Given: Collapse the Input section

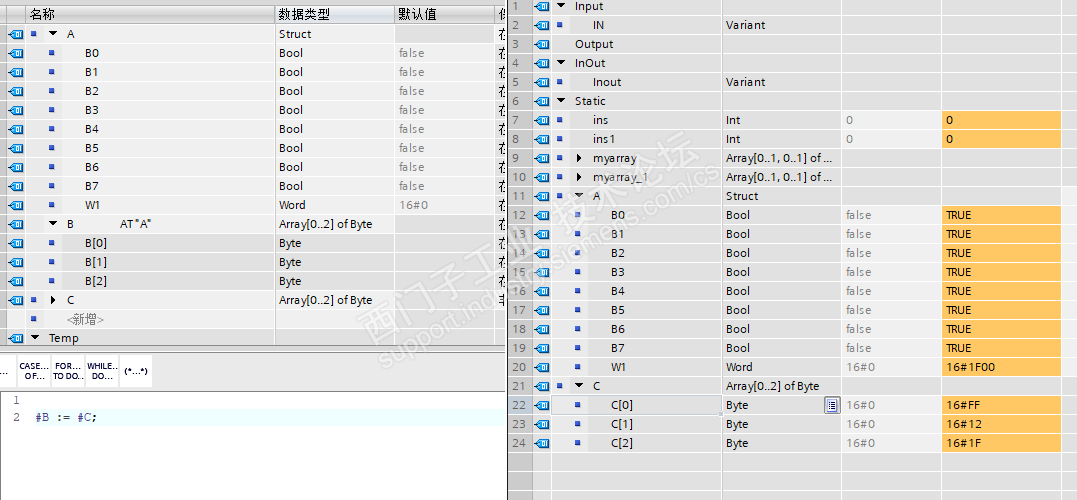Looking at the screenshot, I should click(561, 6).
